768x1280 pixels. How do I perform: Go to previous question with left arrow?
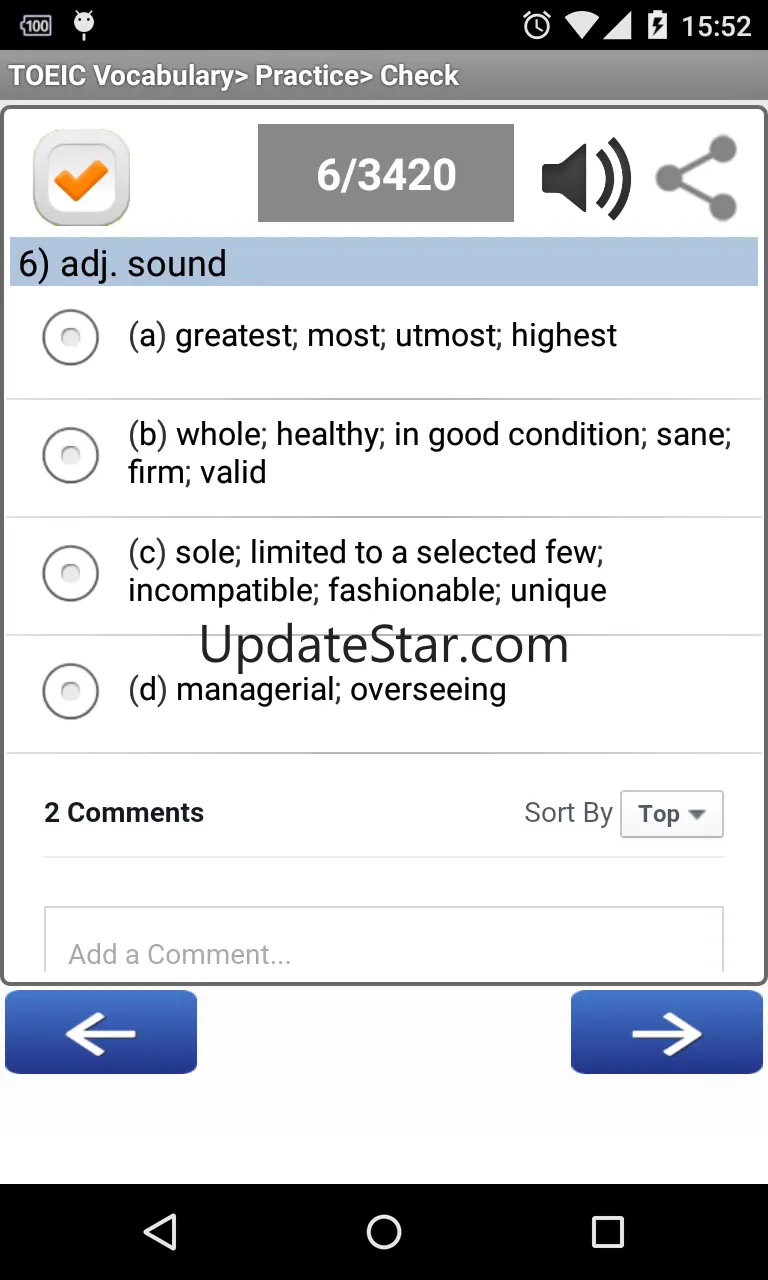[x=101, y=1032]
